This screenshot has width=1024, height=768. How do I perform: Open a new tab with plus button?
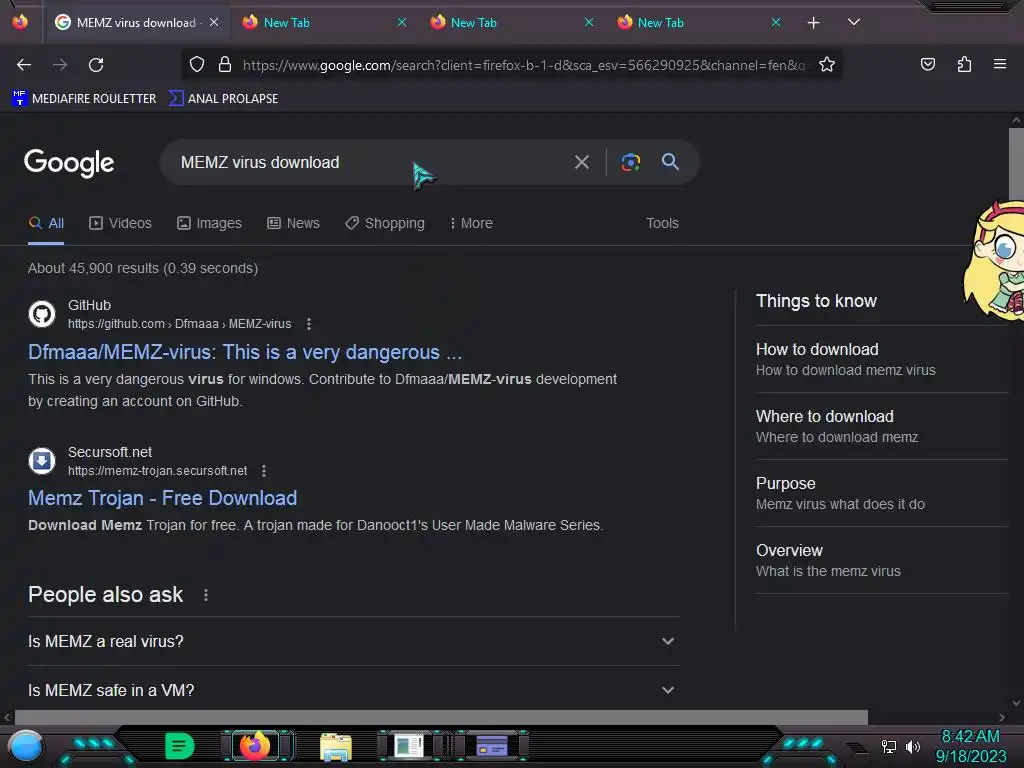coord(813,23)
